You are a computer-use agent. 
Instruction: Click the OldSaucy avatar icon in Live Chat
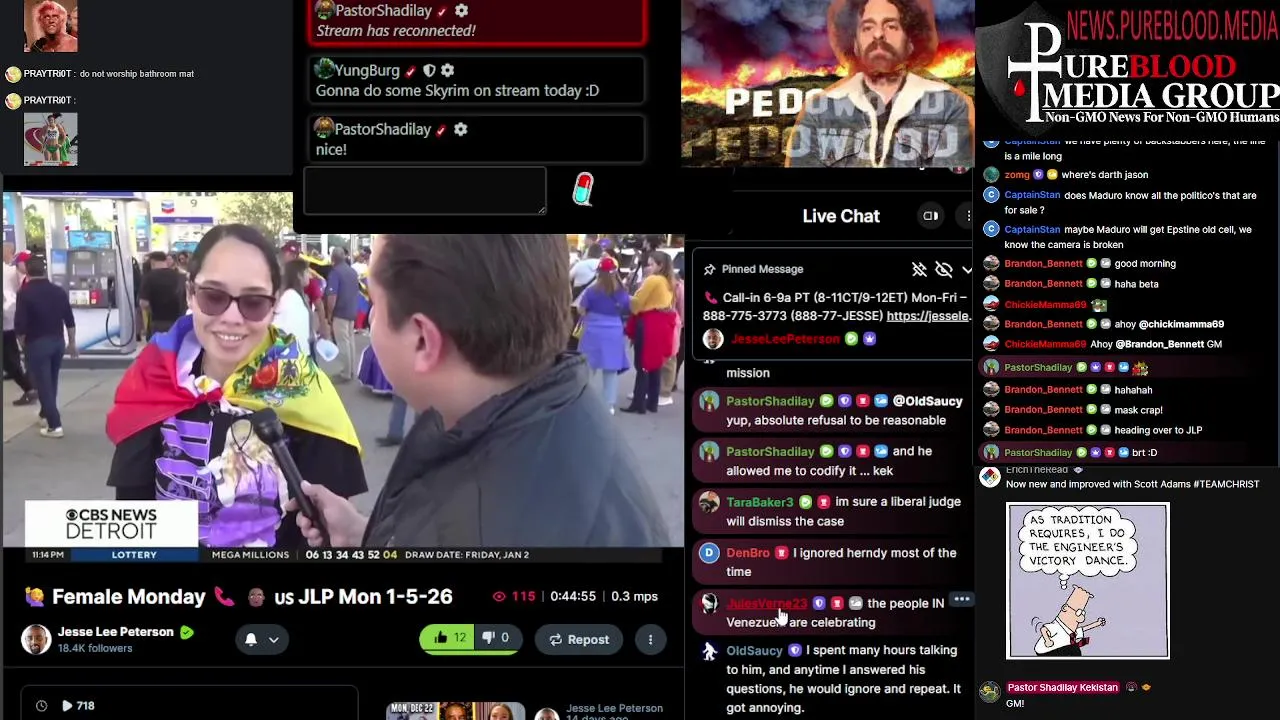(709, 652)
